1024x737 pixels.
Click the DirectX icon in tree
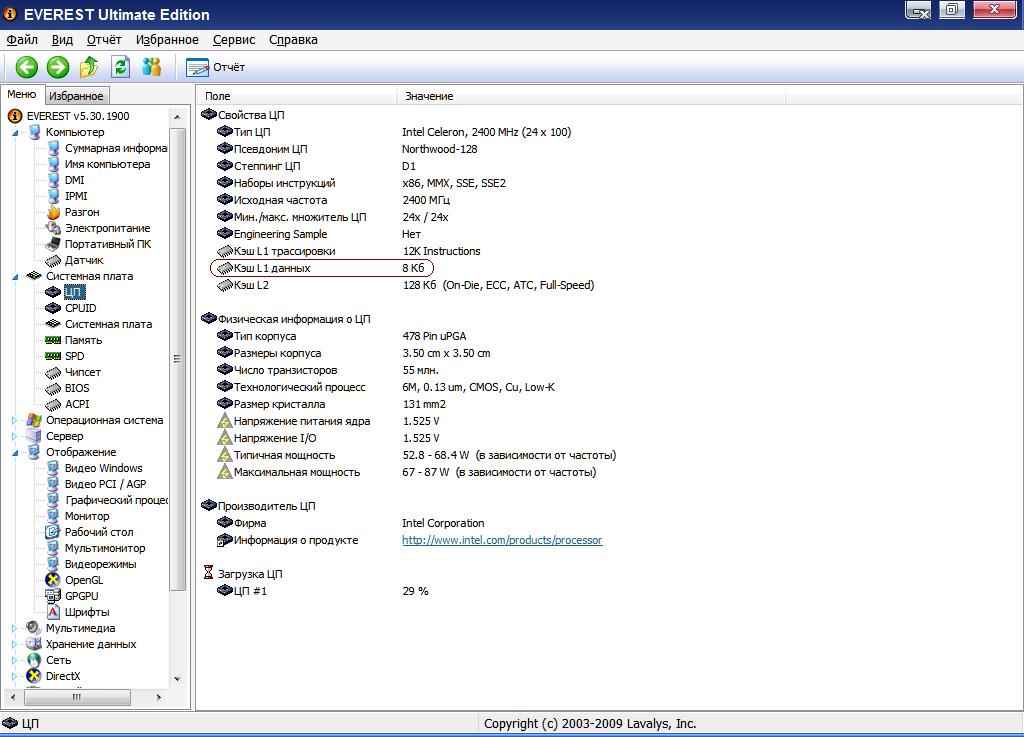pyautogui.click(x=34, y=676)
